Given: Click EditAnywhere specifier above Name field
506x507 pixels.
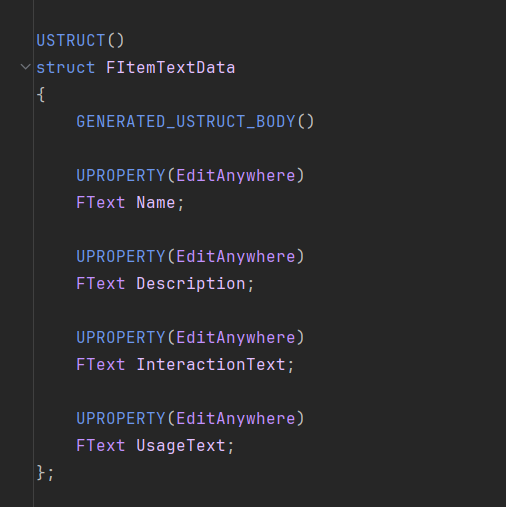Looking at the screenshot, I should [x=236, y=175].
